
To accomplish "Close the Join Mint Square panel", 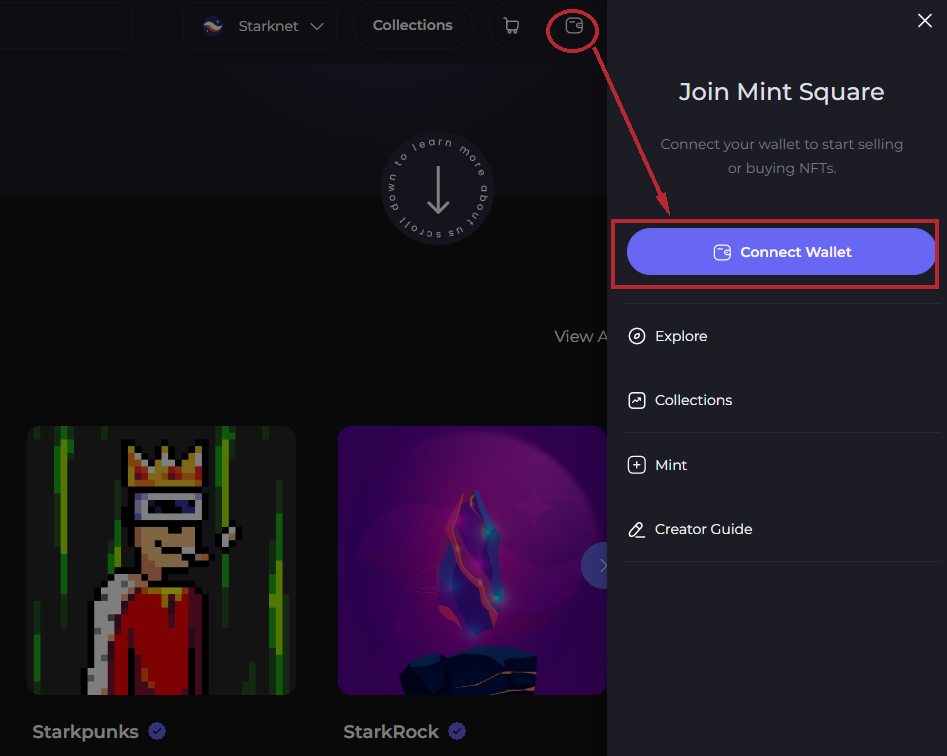I will click(x=925, y=21).
